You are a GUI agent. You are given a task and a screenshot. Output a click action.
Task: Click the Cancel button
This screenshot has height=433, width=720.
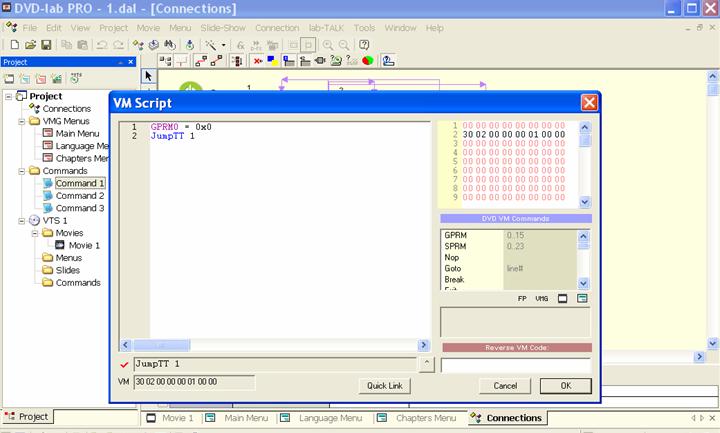(505, 386)
